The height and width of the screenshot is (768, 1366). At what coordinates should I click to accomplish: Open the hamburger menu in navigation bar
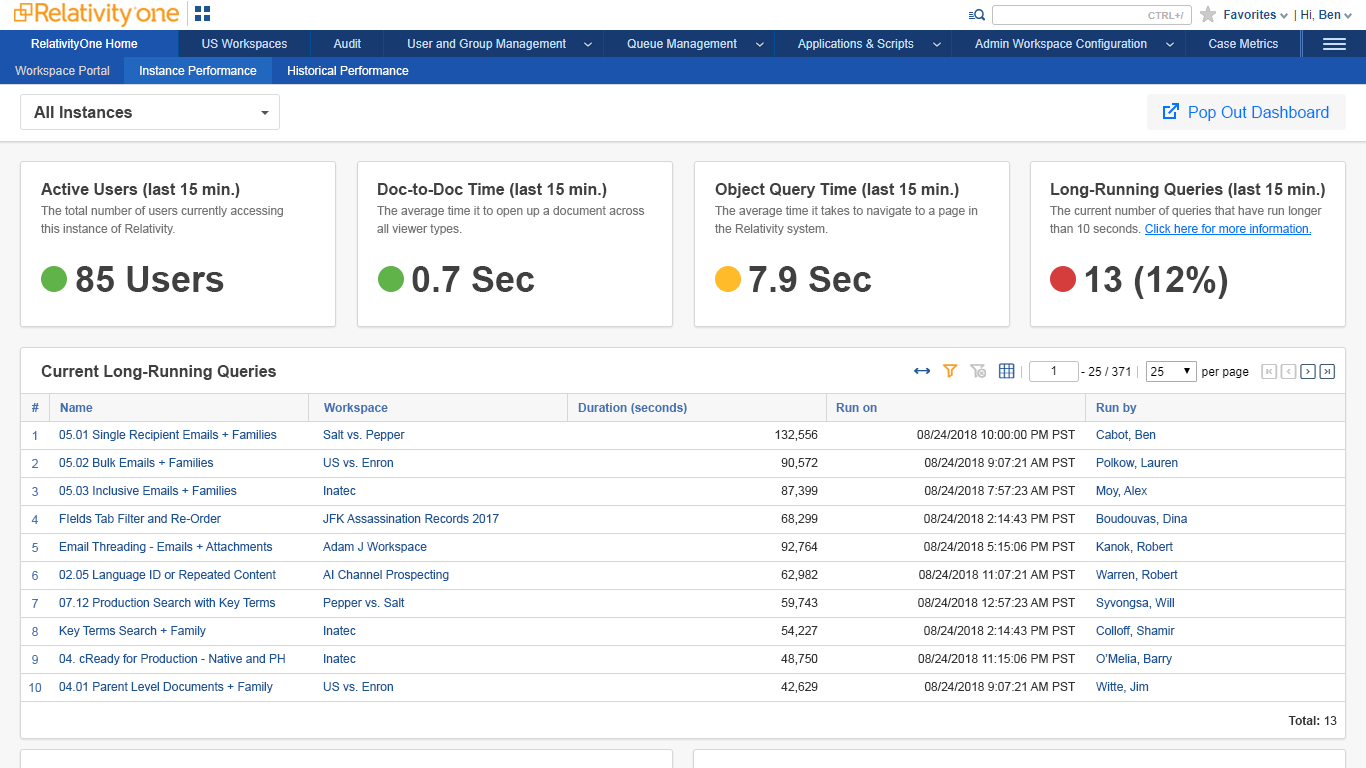tap(1334, 44)
